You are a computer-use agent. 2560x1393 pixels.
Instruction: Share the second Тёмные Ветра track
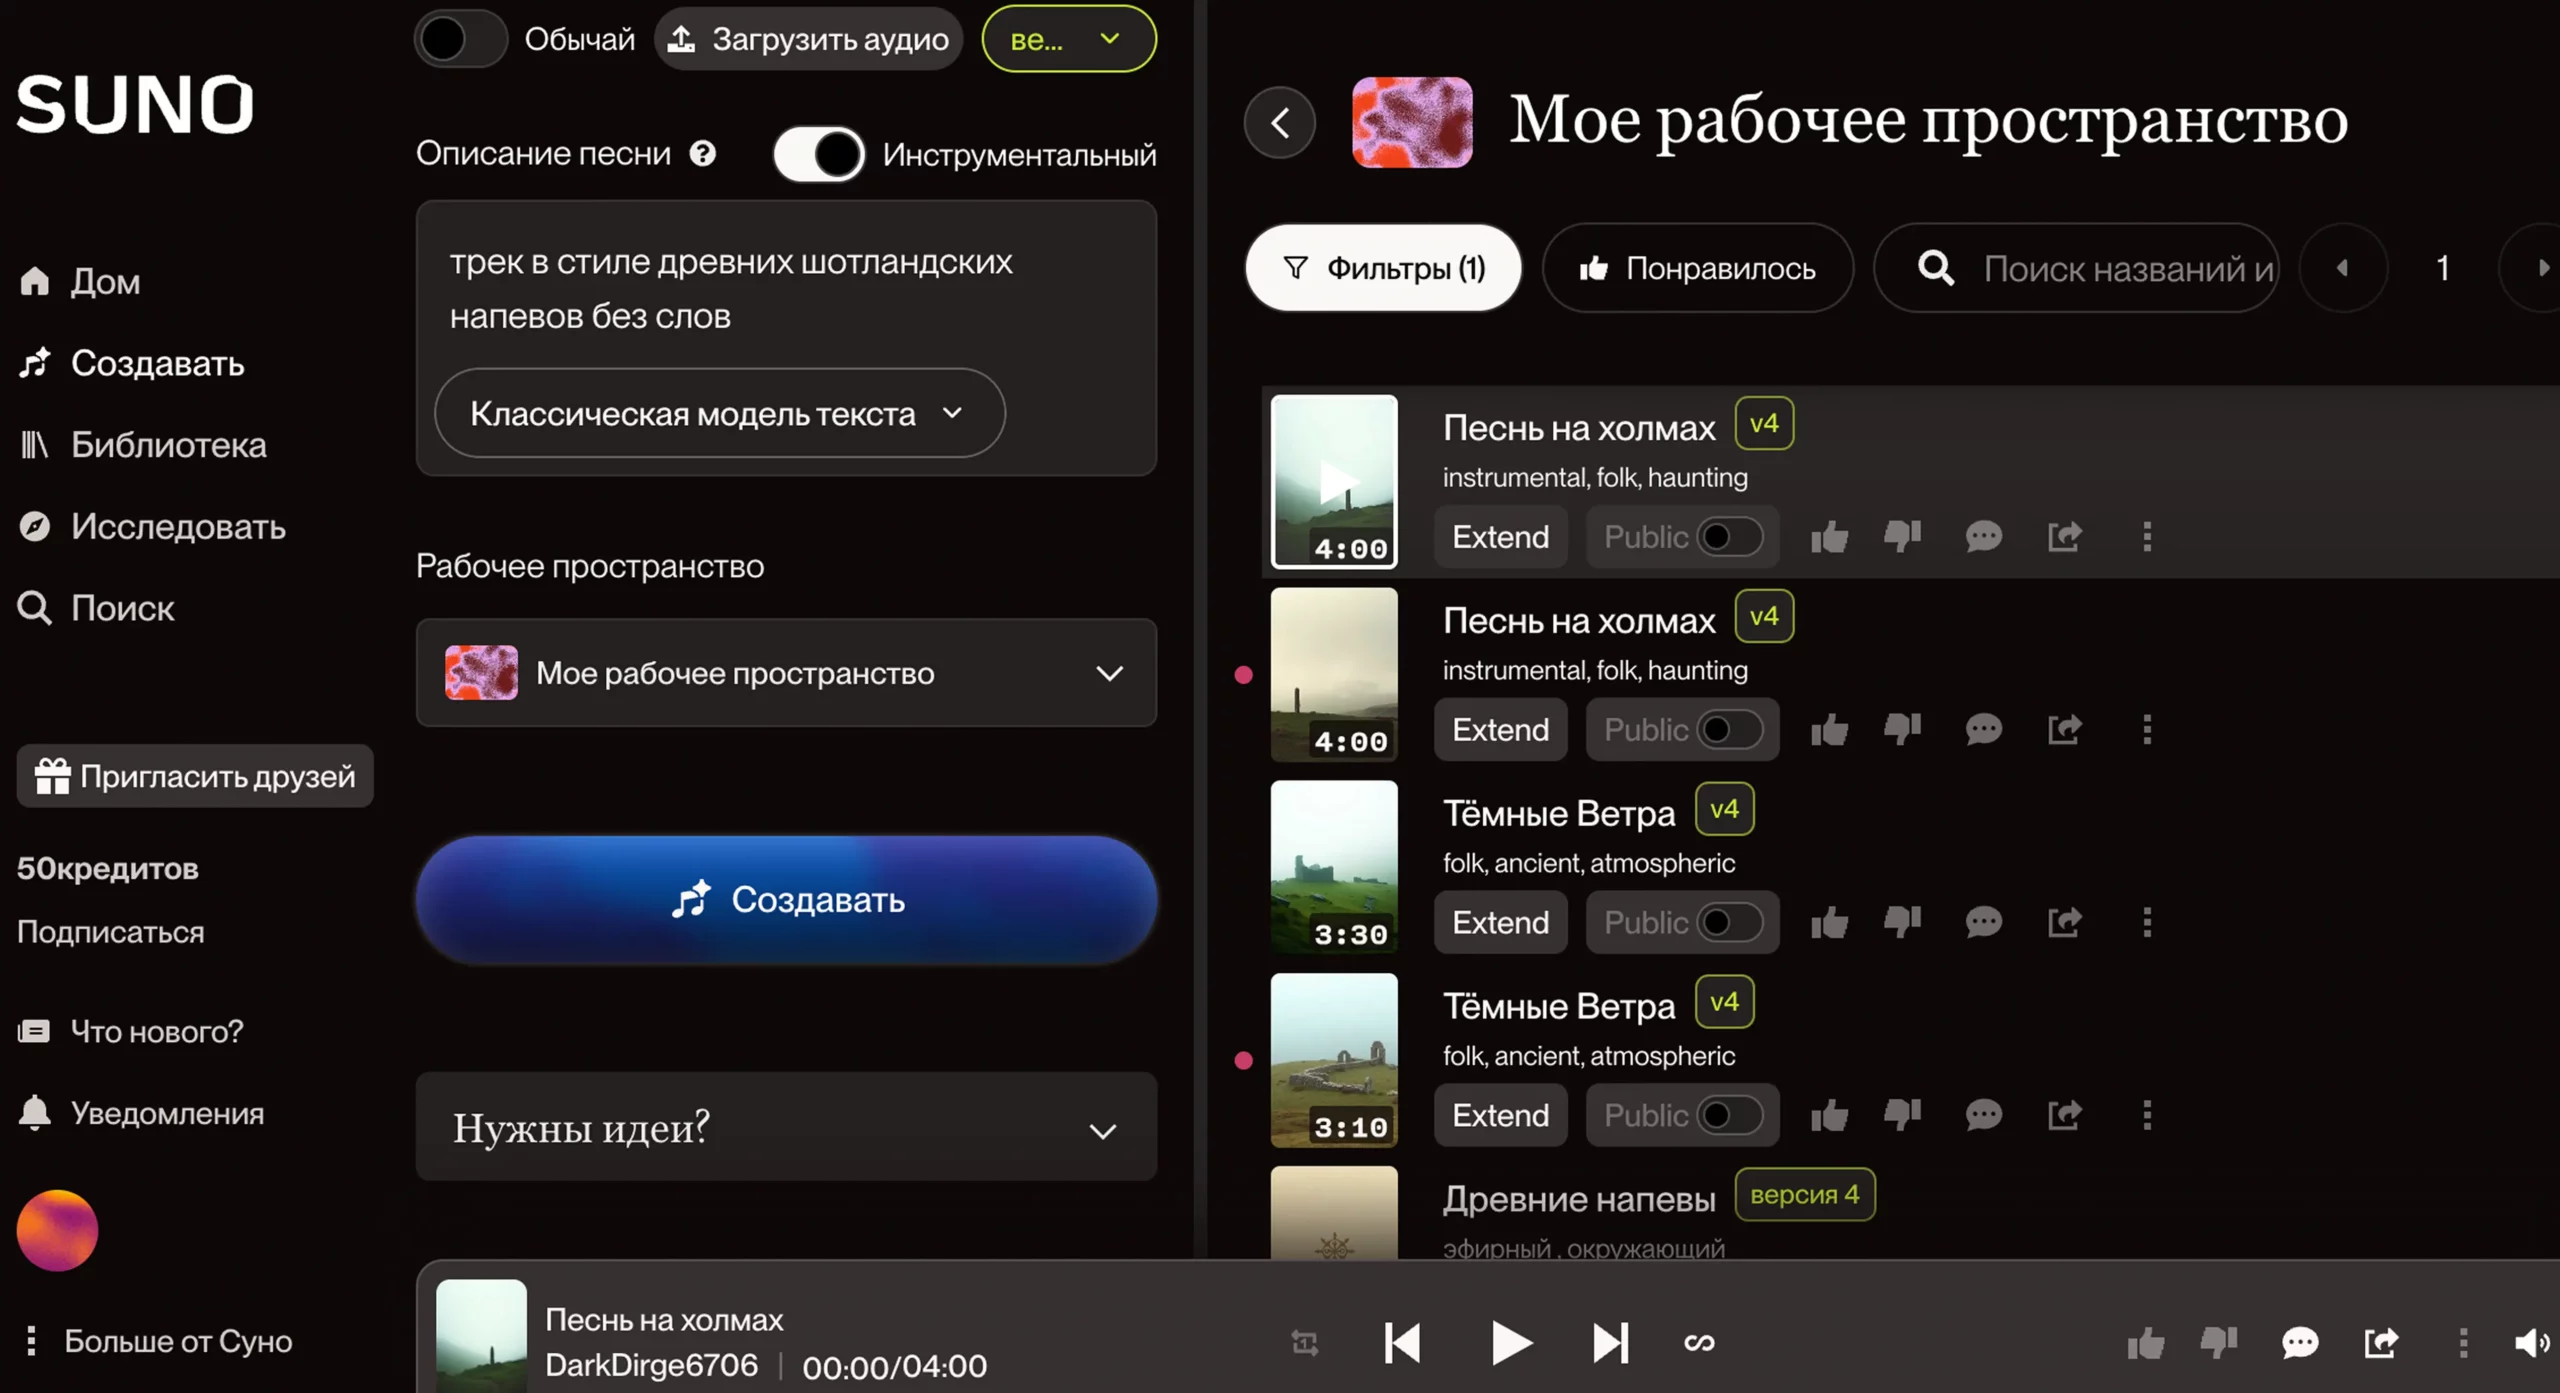click(x=2064, y=1115)
